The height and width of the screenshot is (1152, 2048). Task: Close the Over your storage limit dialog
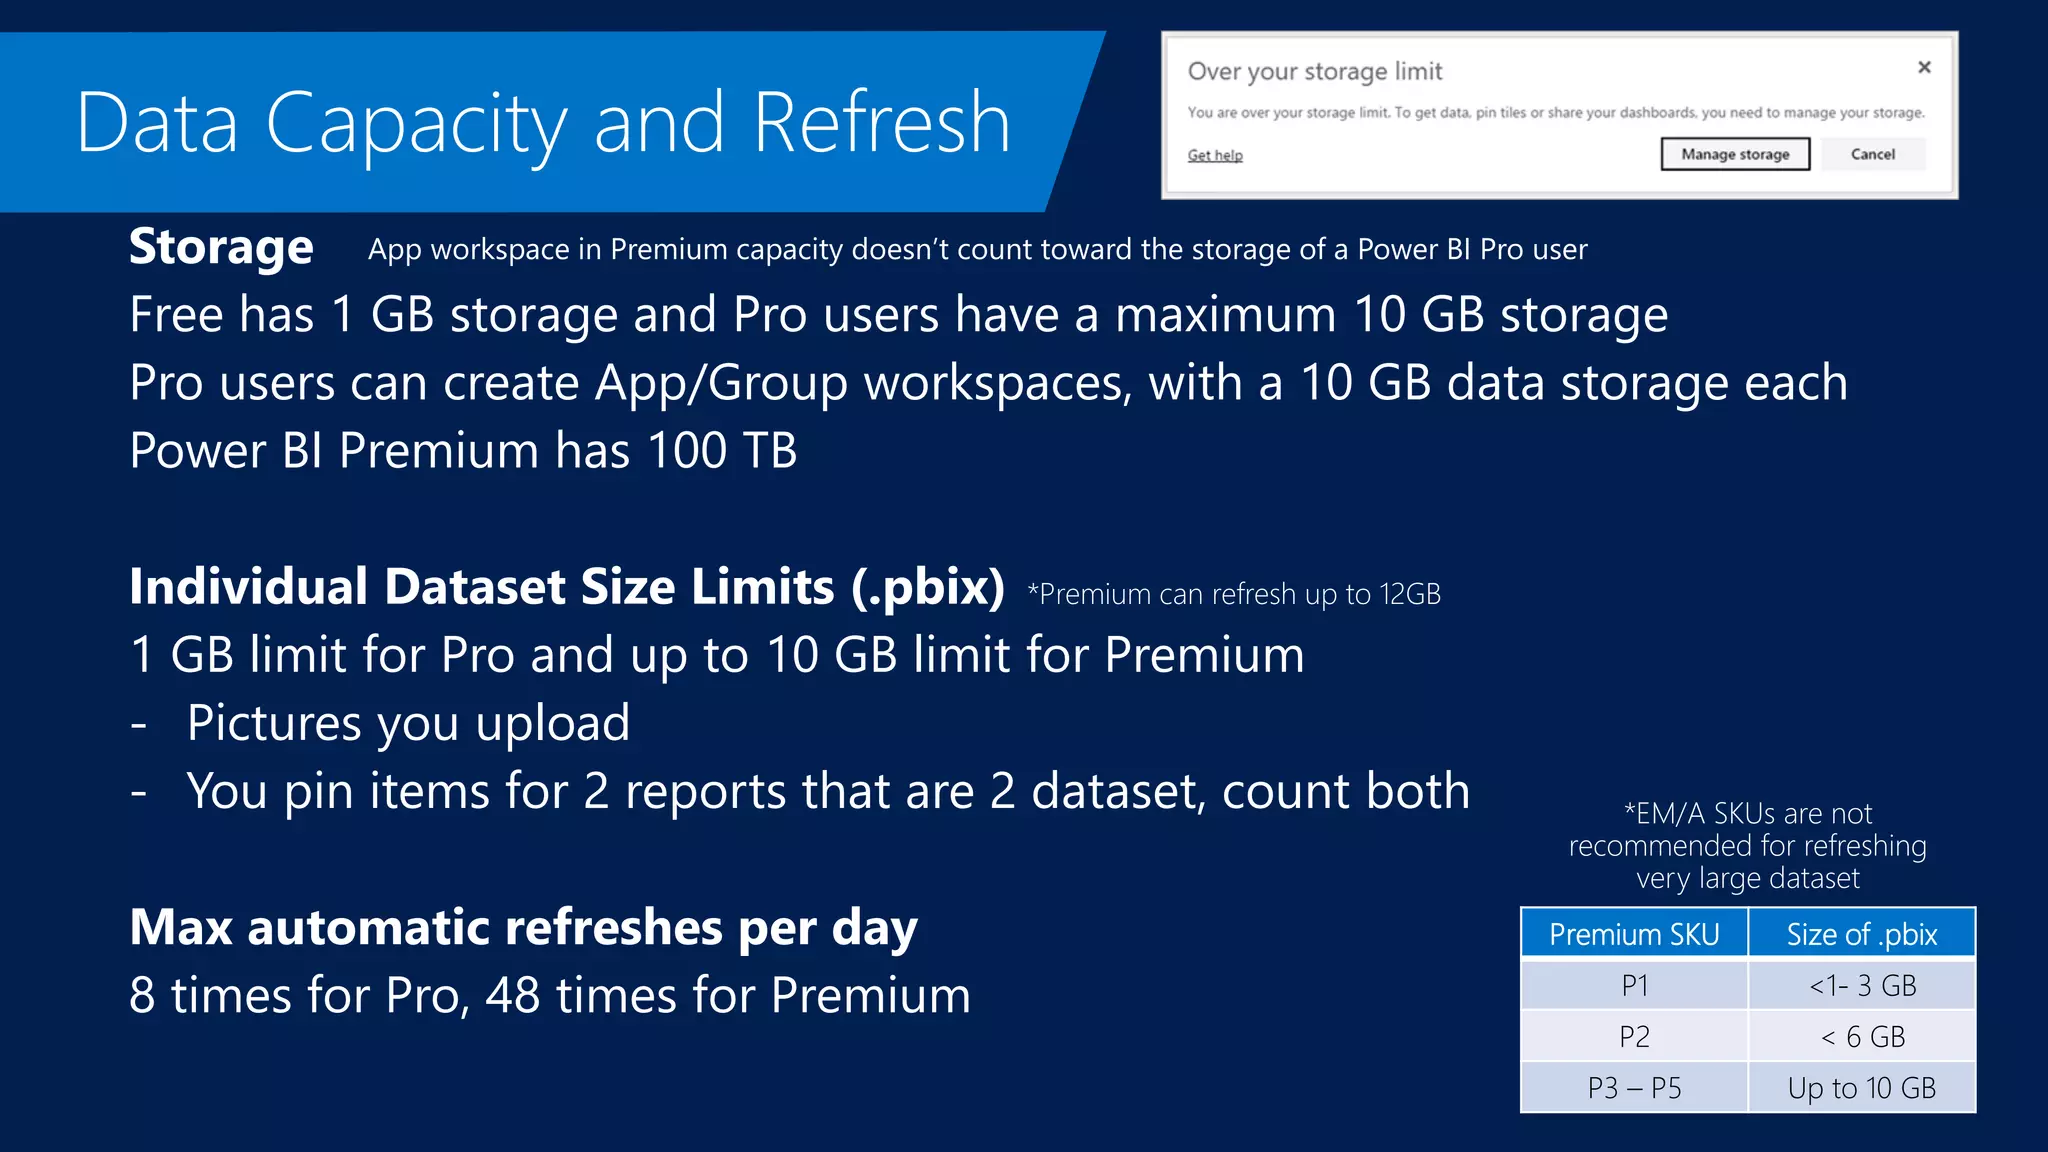click(1924, 67)
